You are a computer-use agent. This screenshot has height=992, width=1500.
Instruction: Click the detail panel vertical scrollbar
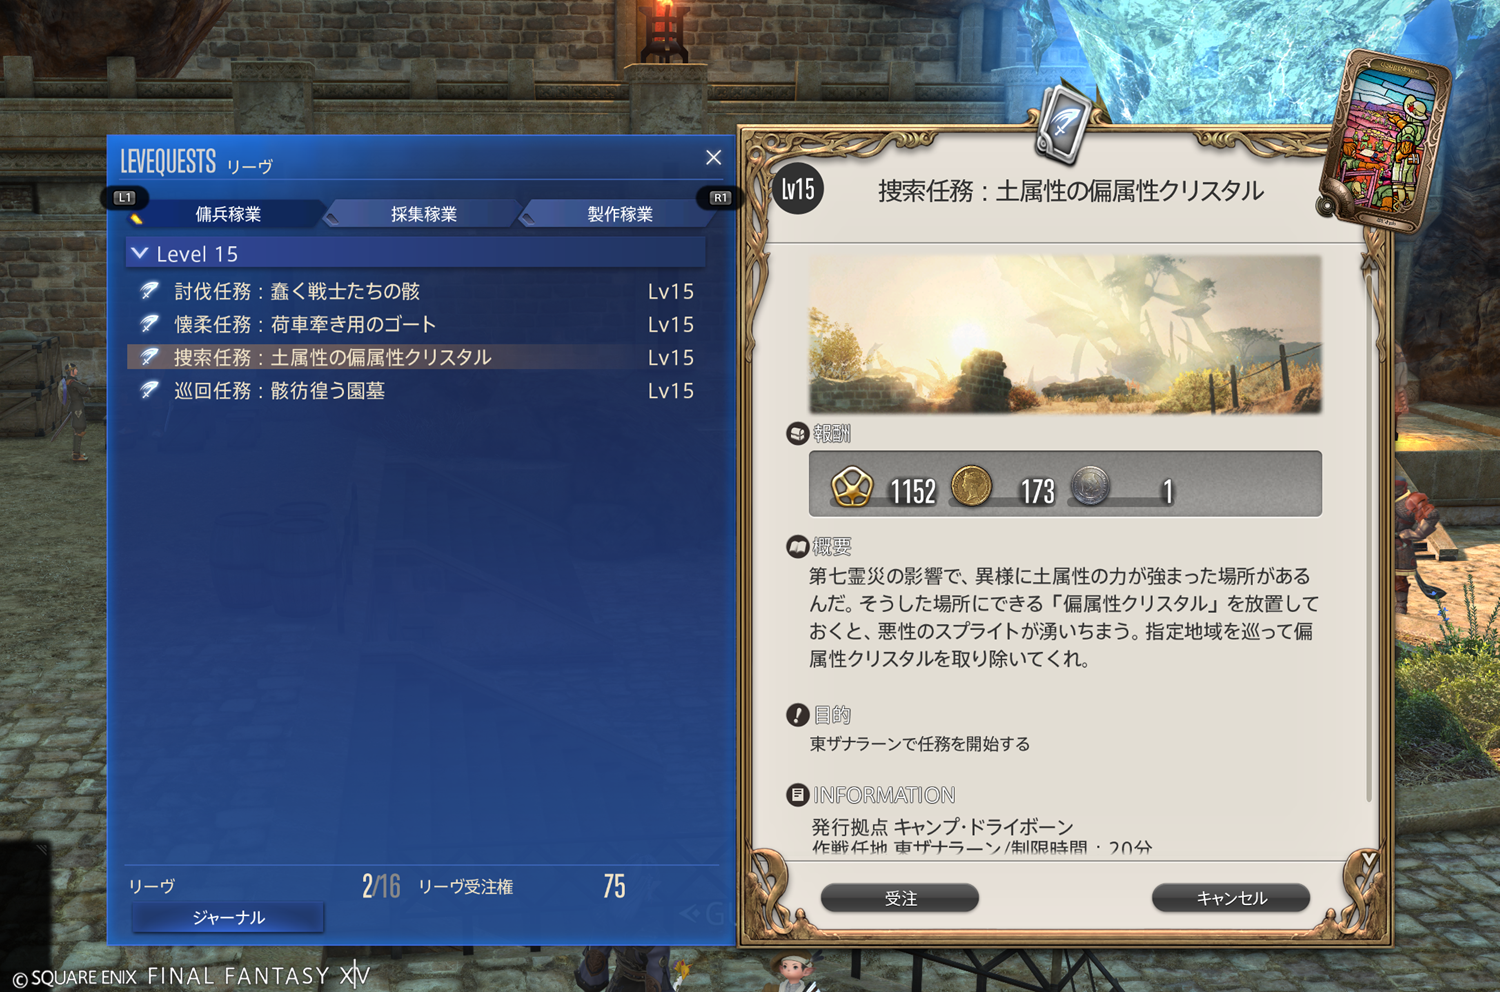tap(1369, 530)
